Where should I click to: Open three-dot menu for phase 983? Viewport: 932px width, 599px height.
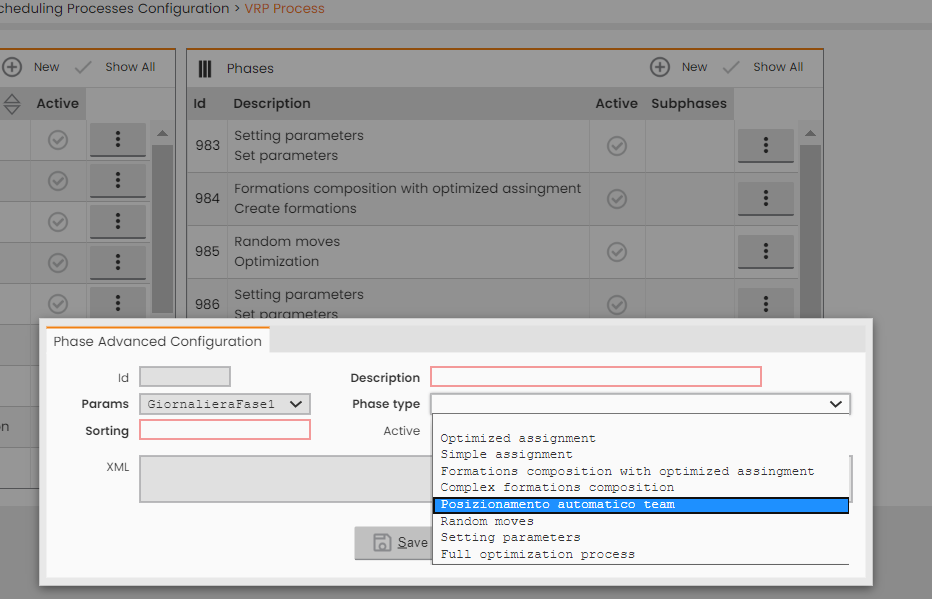pos(766,146)
